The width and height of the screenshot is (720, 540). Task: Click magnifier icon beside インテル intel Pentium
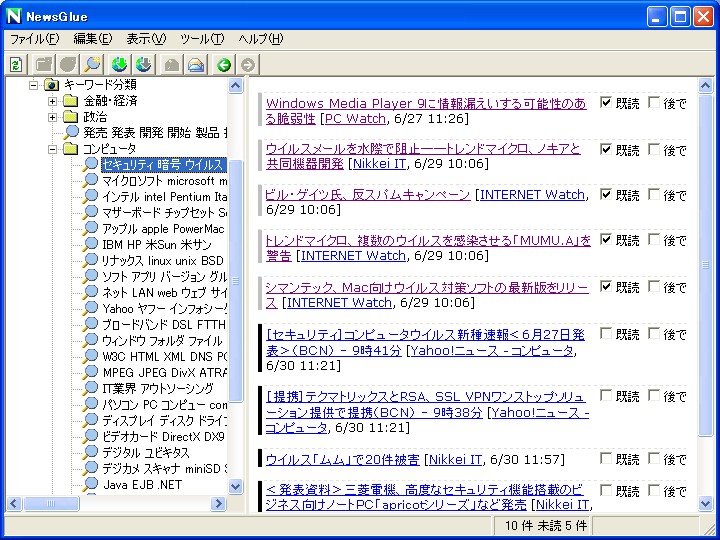point(90,196)
